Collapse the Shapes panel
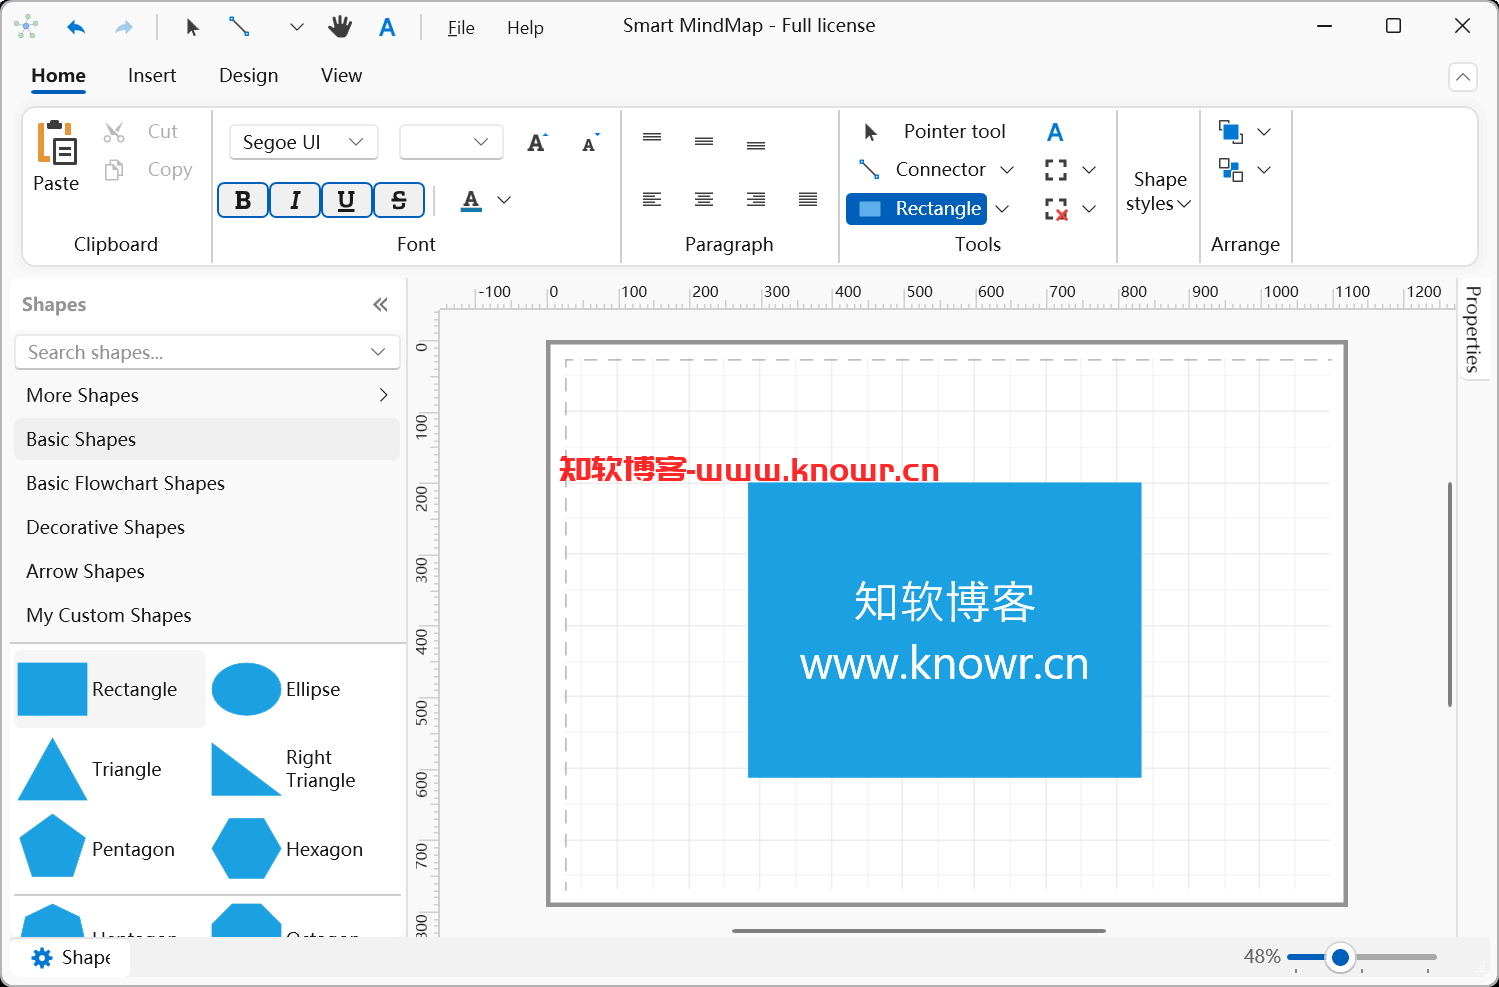Screen dimensions: 1499x987 pyautogui.click(x=380, y=305)
